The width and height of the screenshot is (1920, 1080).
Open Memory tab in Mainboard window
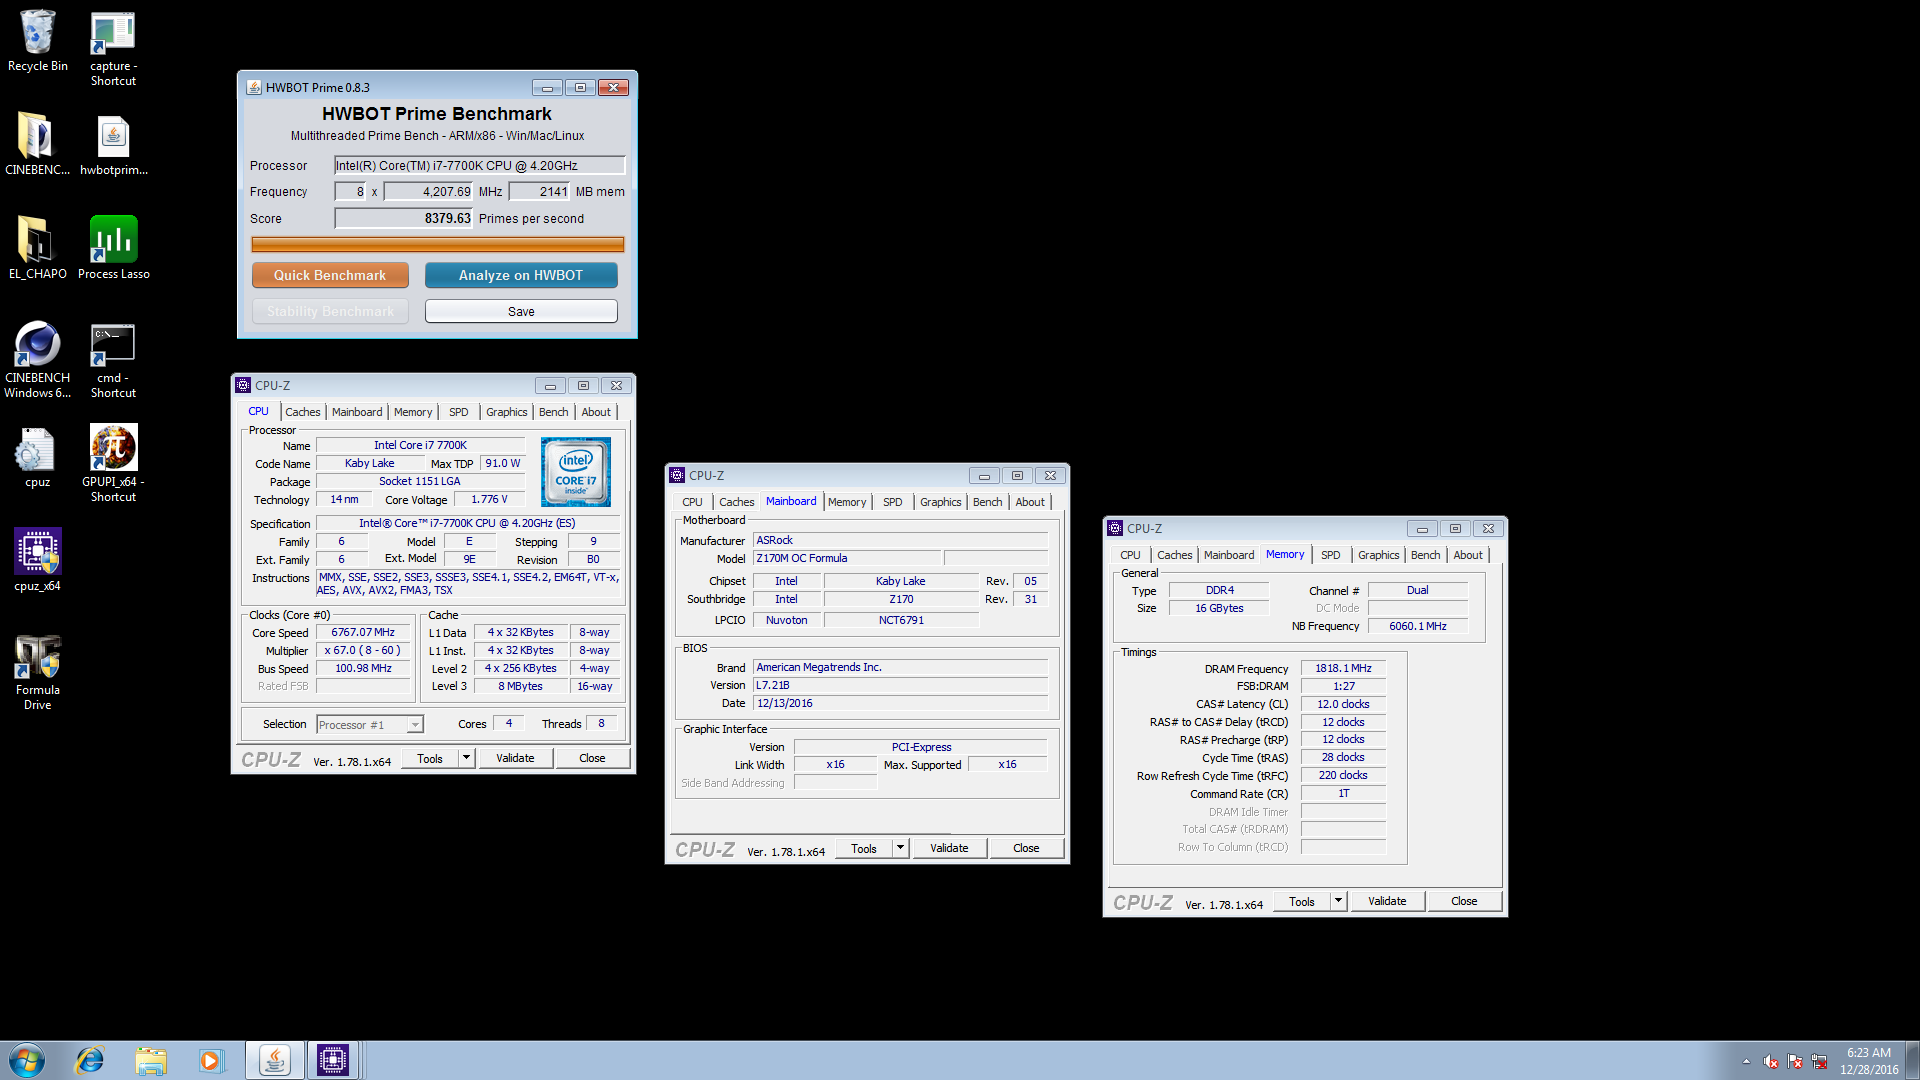tap(847, 502)
